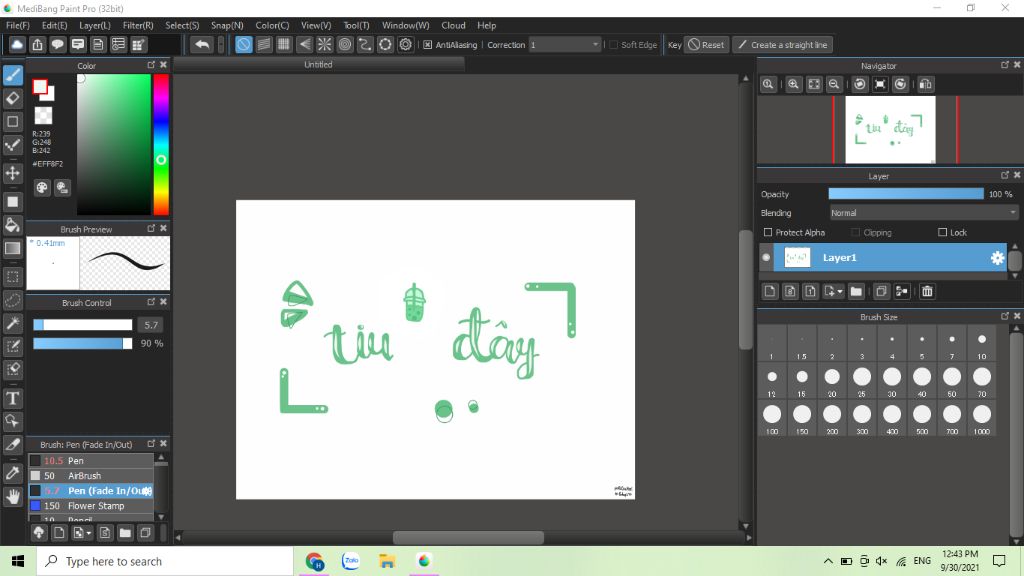Click the rainbow hue strip
The image size is (1024, 576).
pyautogui.click(x=161, y=144)
